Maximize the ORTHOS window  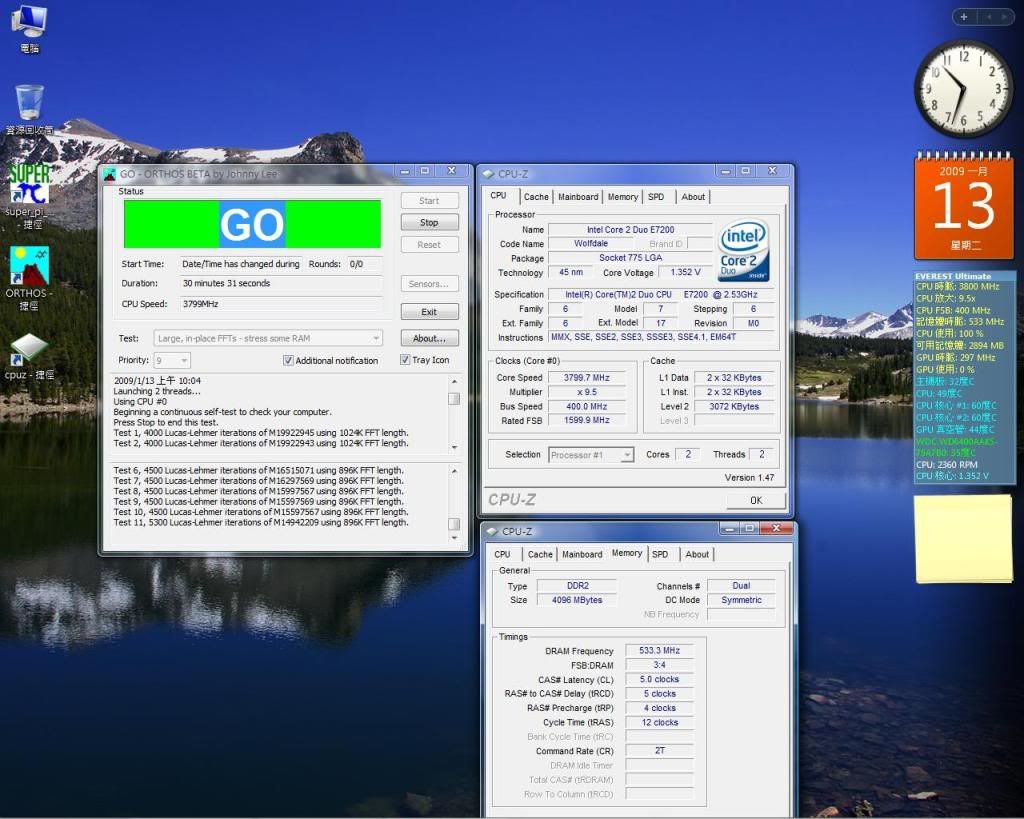coord(425,171)
